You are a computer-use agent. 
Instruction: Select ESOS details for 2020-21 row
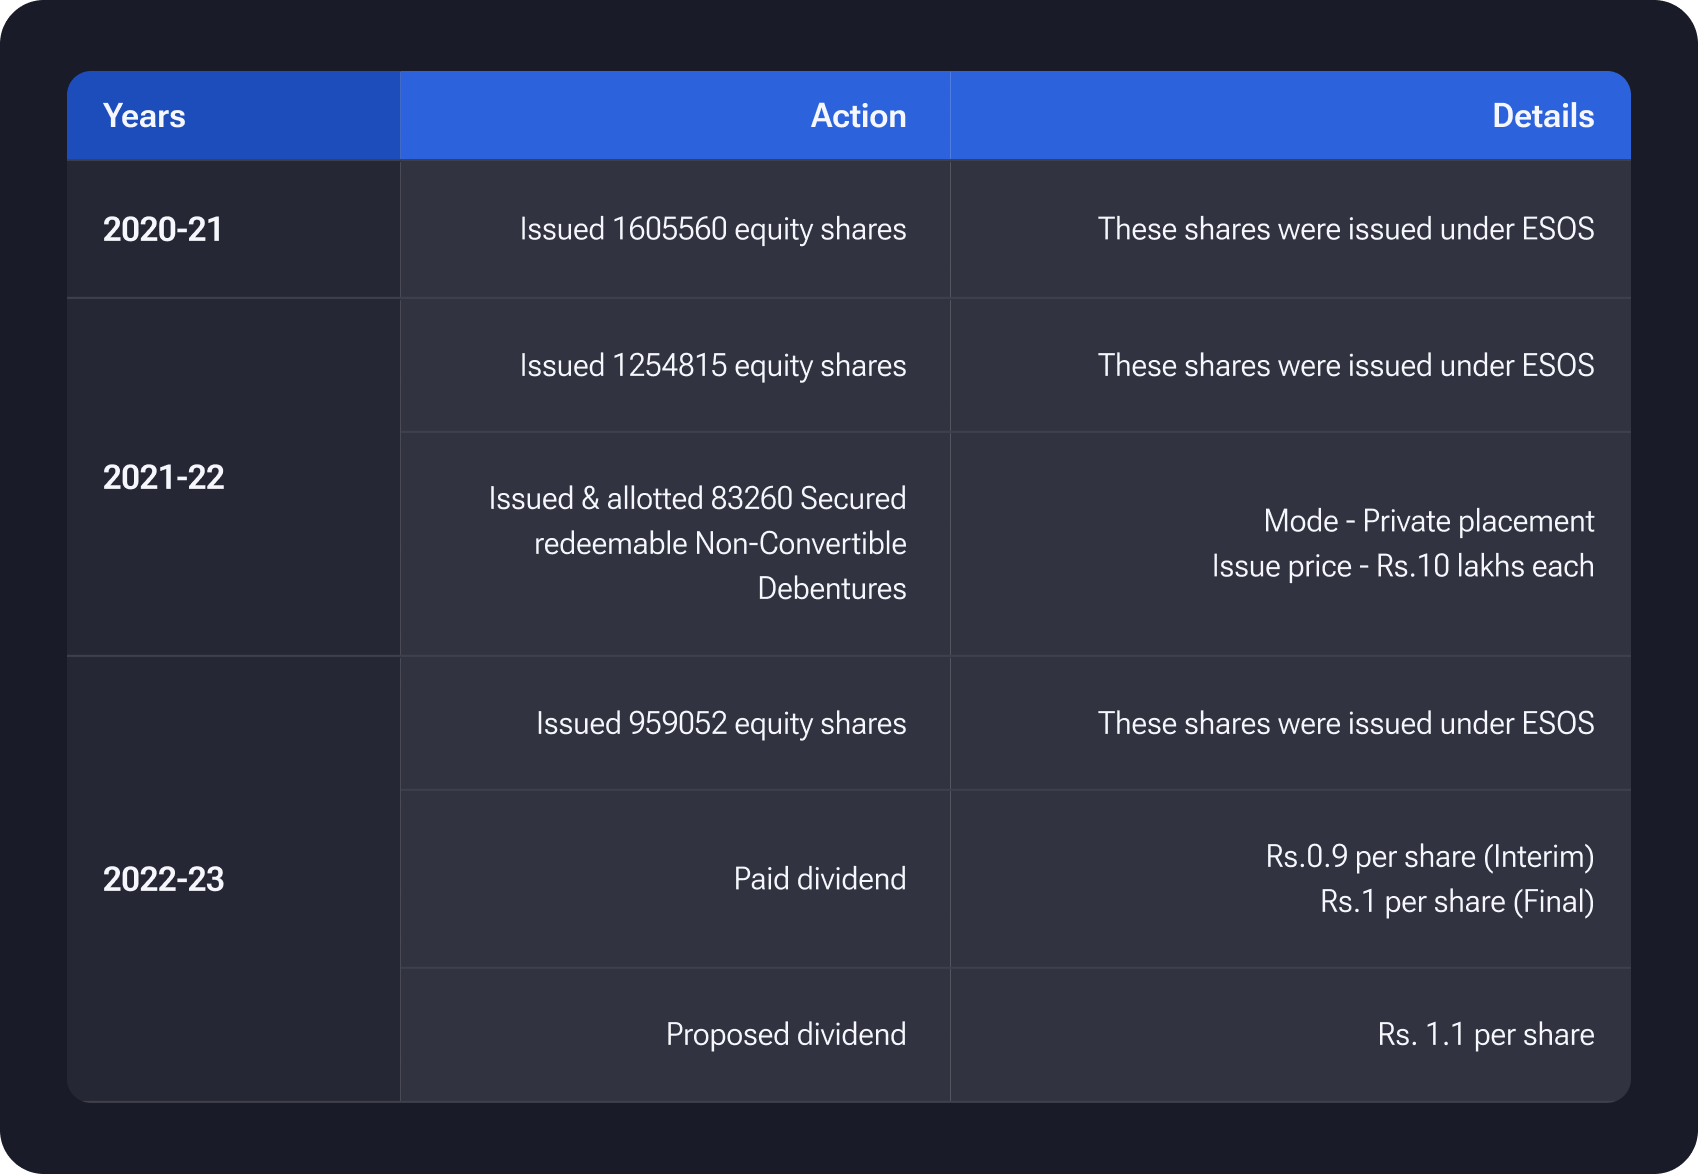1345,229
